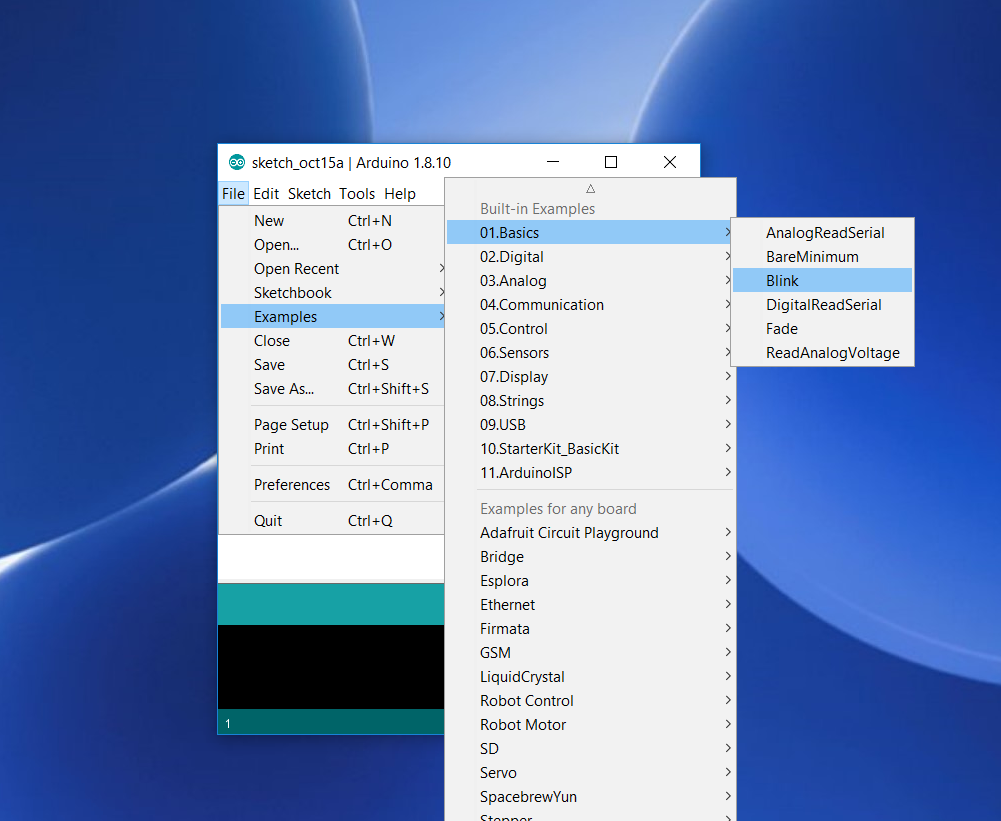Expand 05.Control examples submenu
This screenshot has width=1001, height=821.
pyautogui.click(x=590, y=329)
